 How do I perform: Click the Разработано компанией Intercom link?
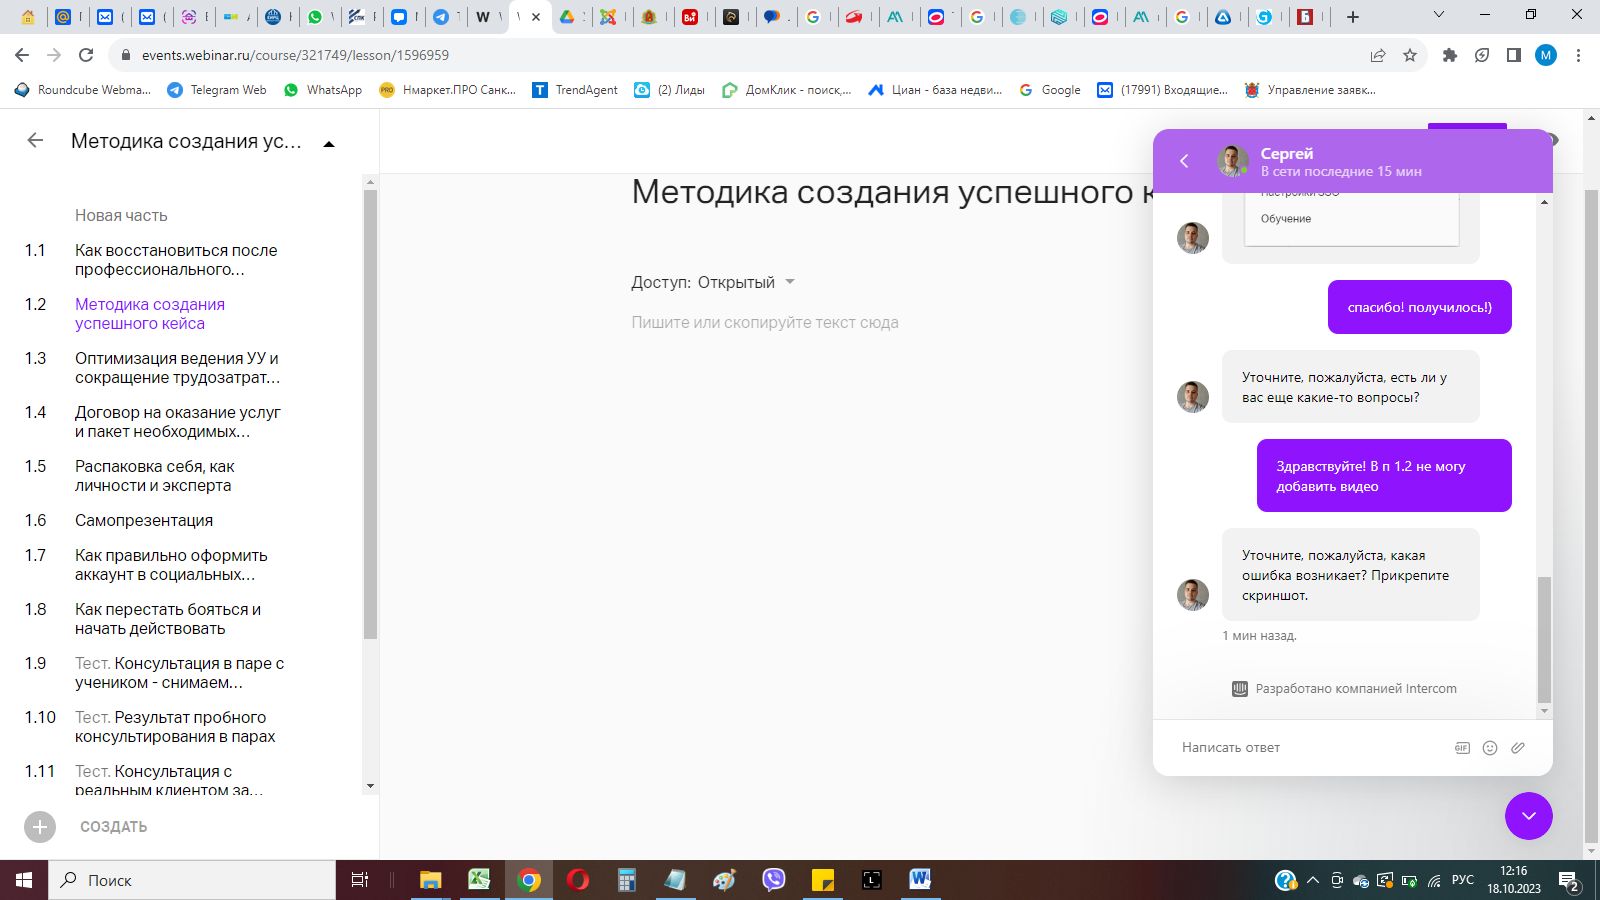(1344, 689)
